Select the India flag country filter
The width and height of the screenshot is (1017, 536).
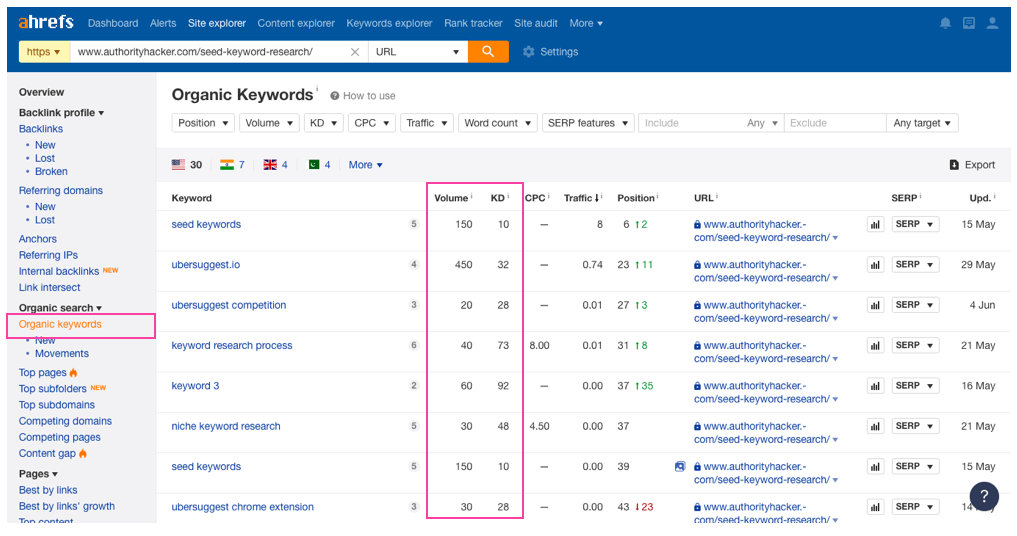227,165
